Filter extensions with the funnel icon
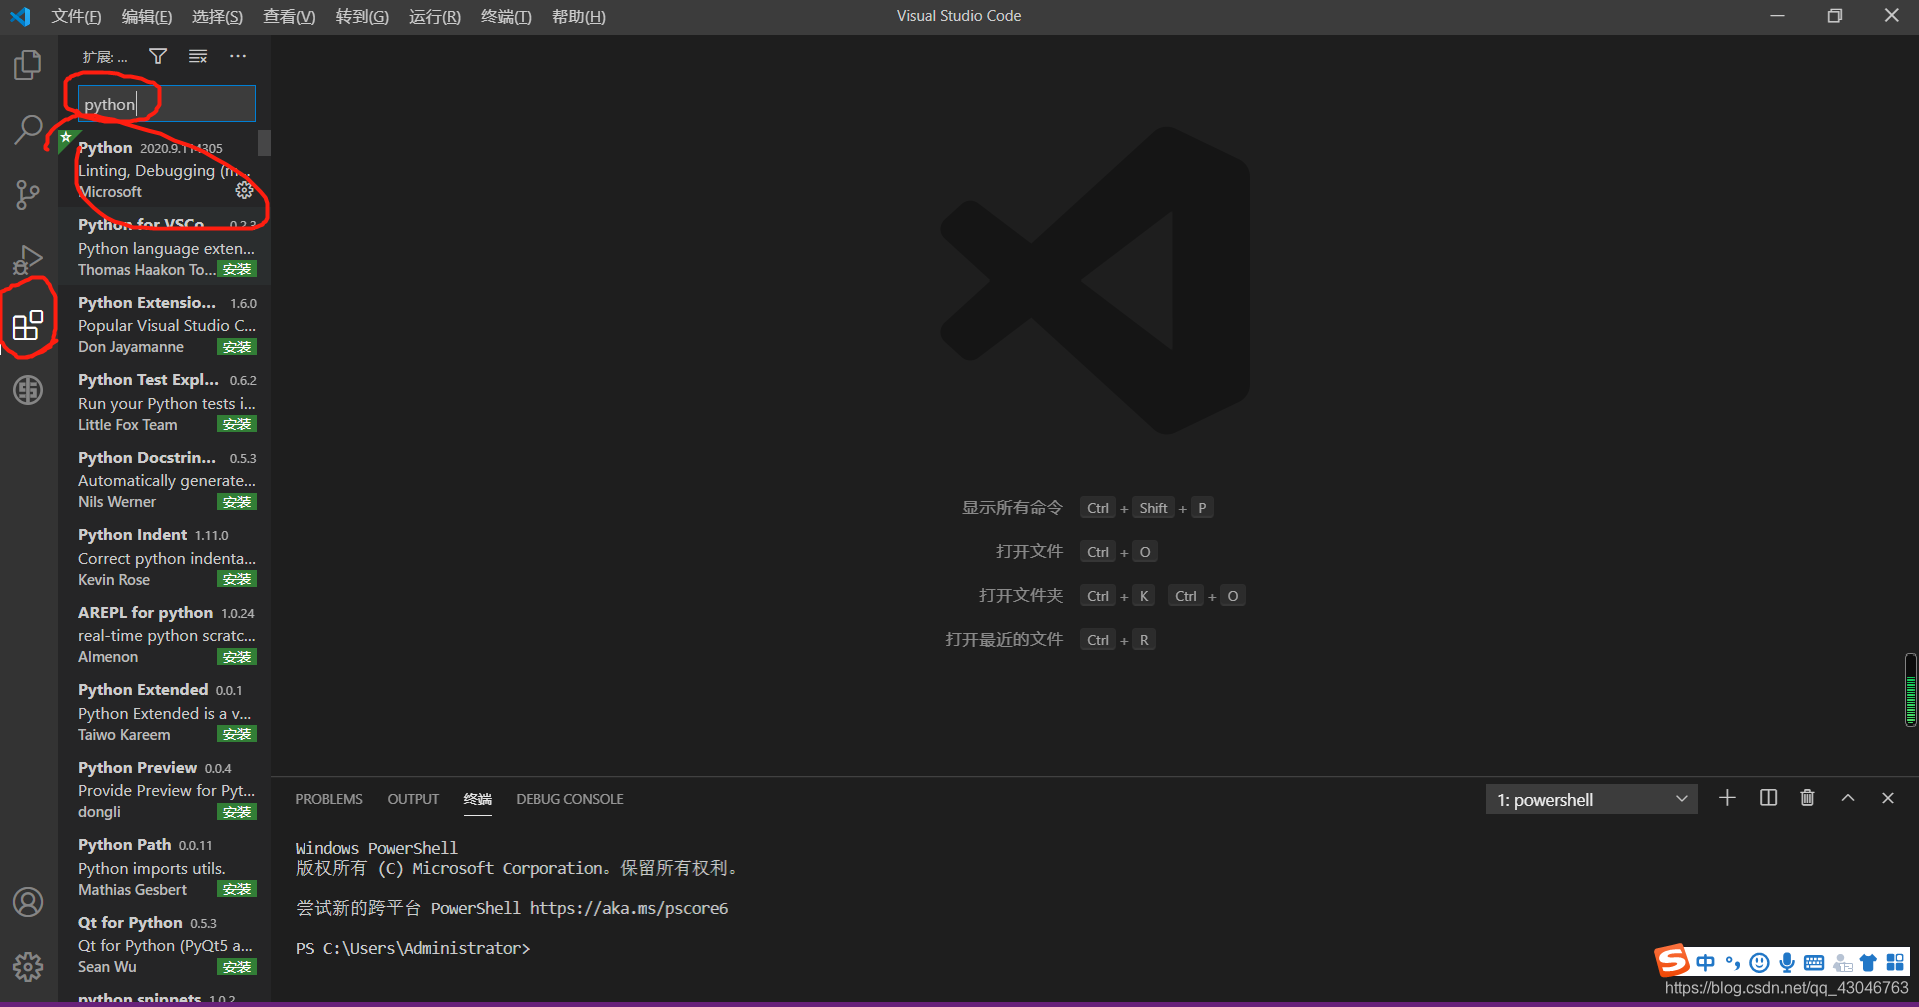This screenshot has height=1007, width=1919. pos(158,56)
